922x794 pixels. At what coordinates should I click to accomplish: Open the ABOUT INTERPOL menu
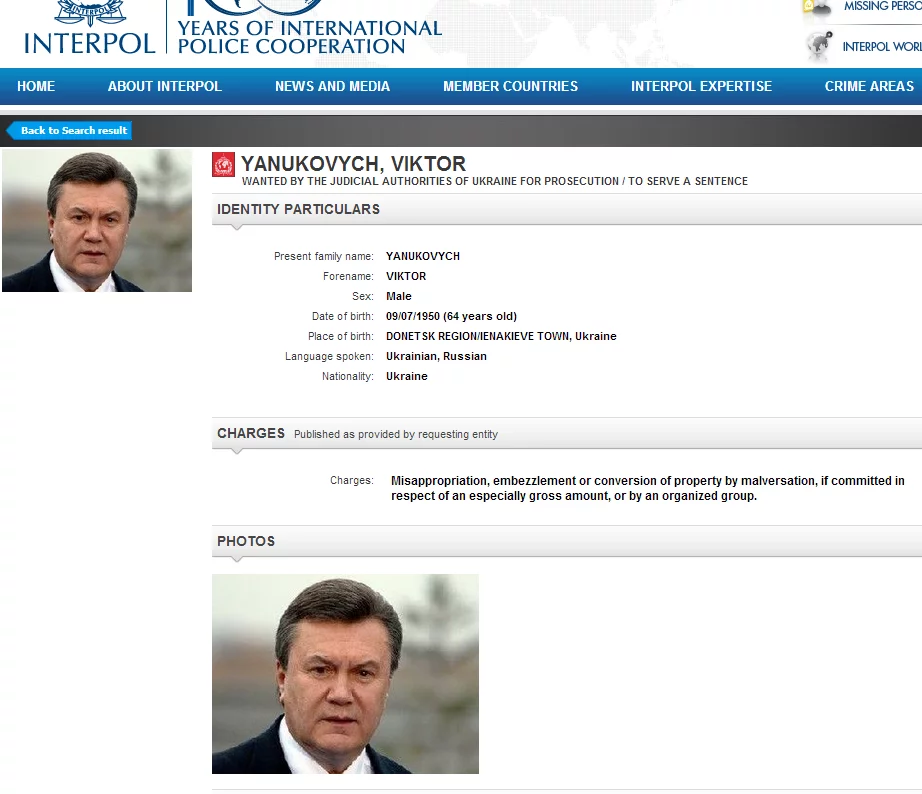(x=165, y=86)
